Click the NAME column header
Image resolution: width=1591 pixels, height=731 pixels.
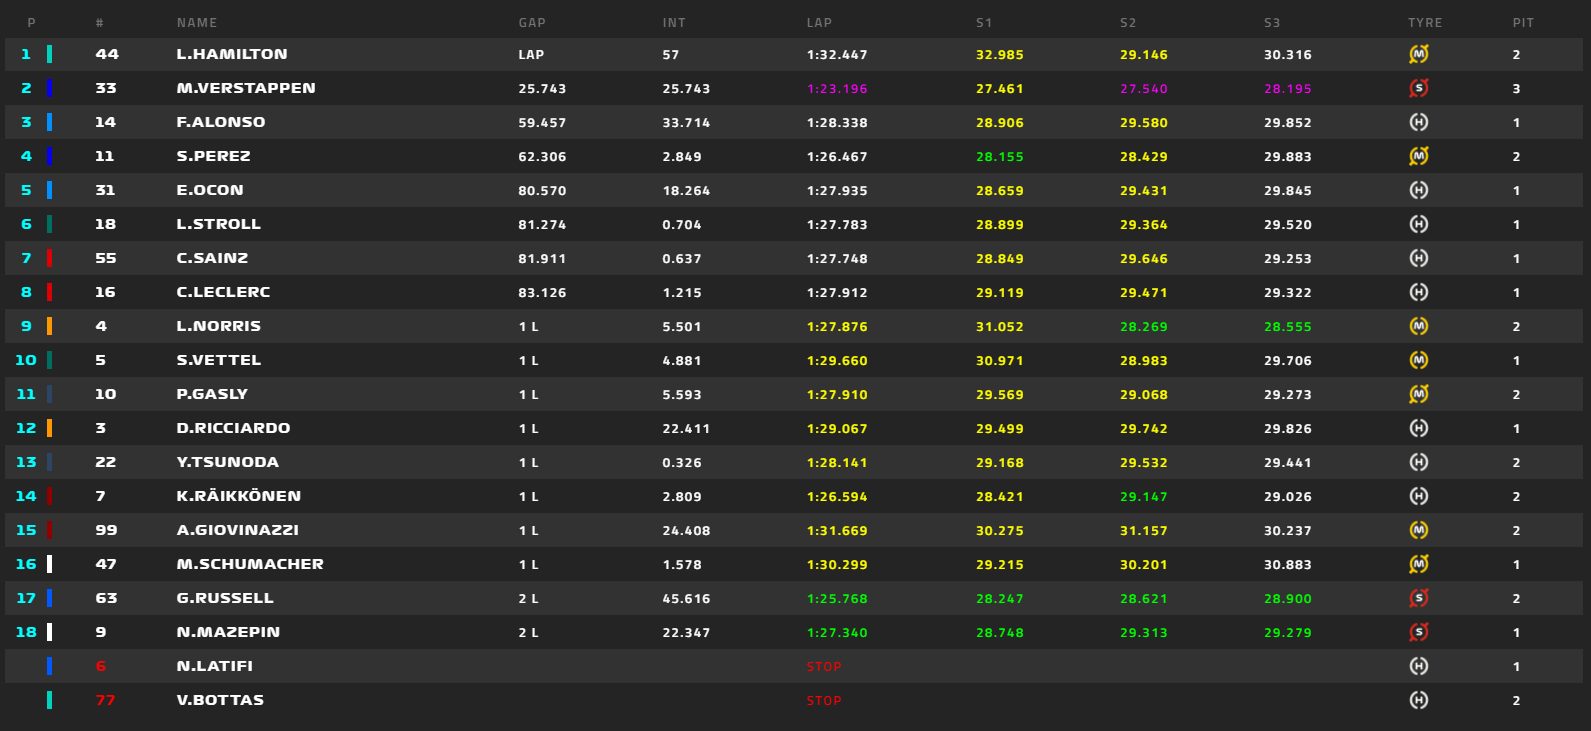(x=197, y=23)
